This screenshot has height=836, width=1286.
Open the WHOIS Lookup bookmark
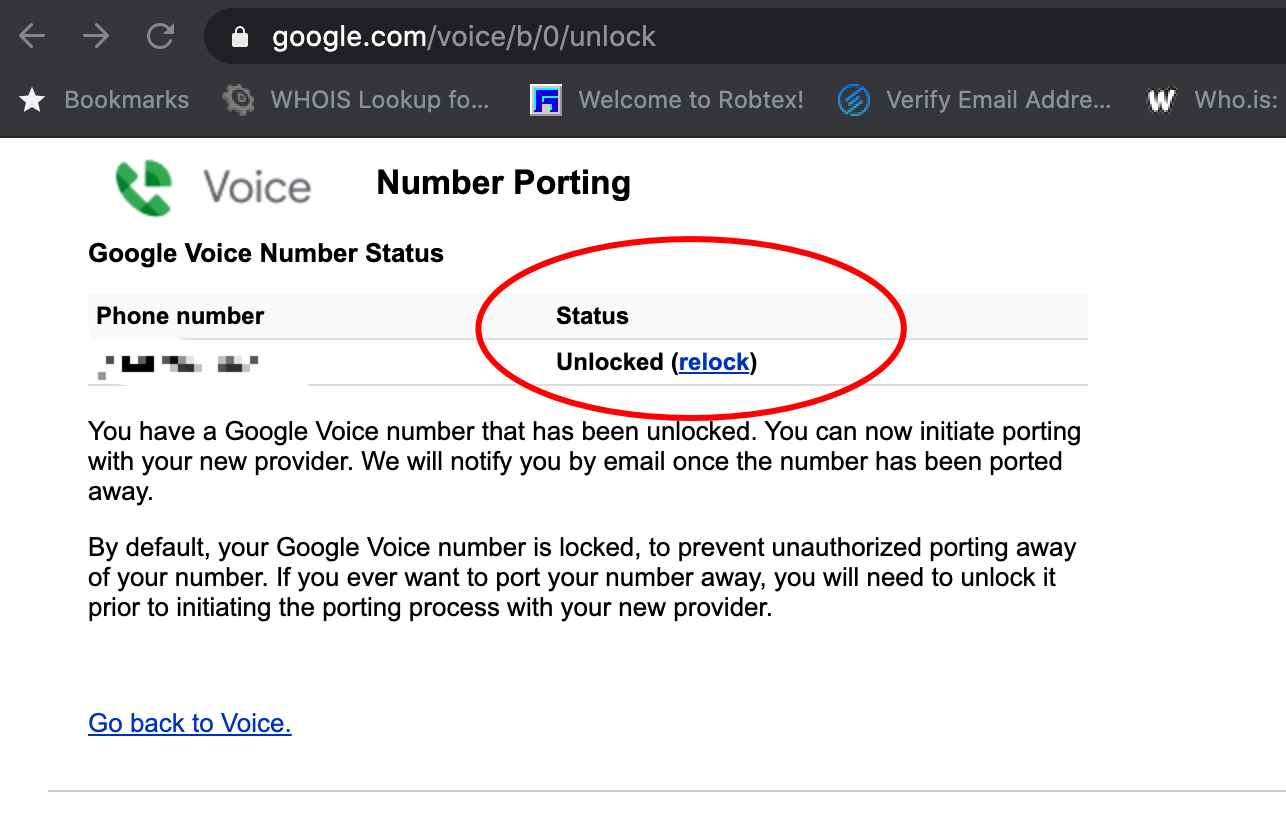pyautogui.click(x=380, y=100)
